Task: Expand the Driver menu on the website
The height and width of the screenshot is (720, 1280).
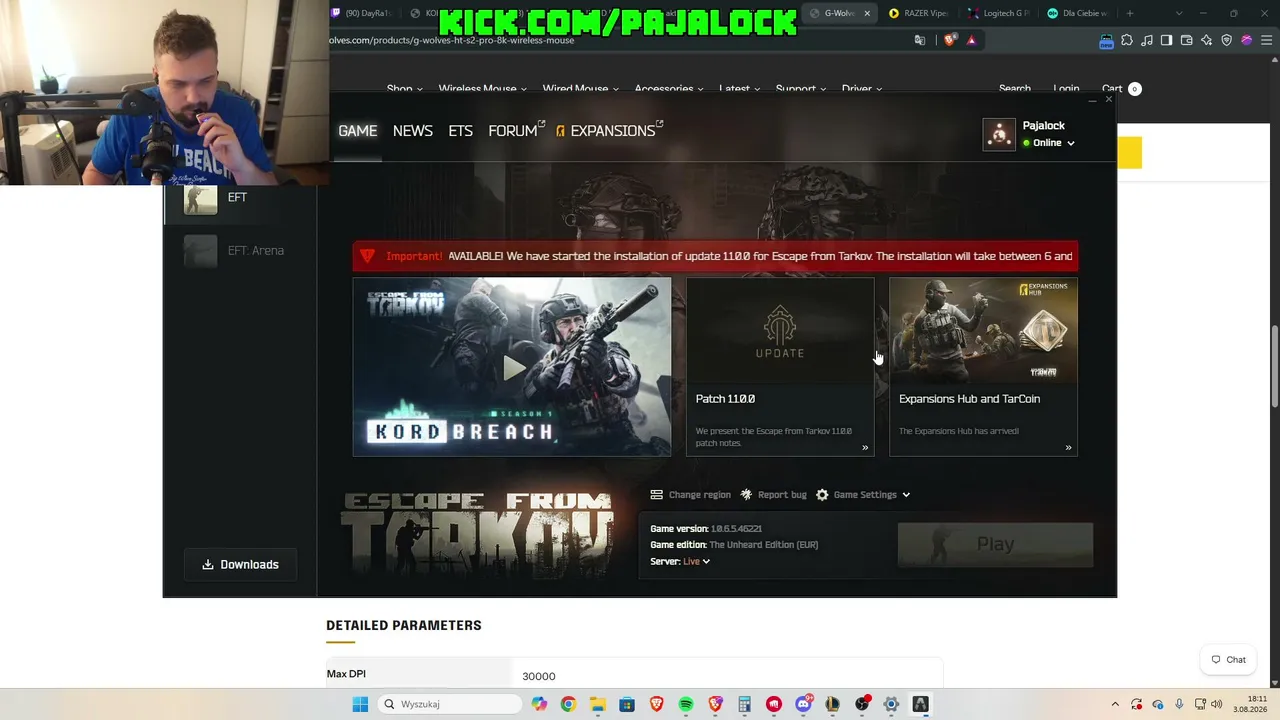Action: (862, 89)
